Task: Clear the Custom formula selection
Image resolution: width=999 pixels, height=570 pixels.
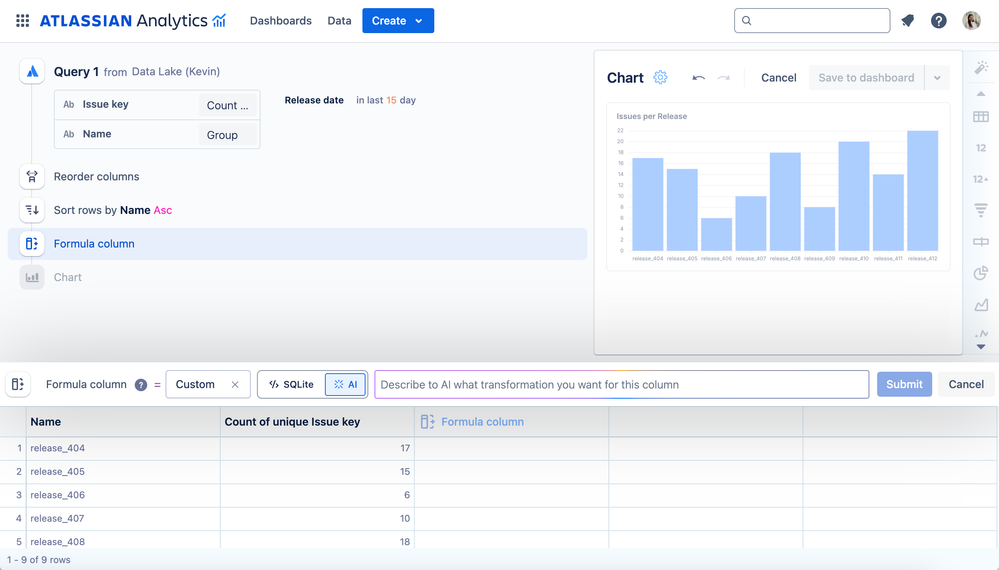Action: coord(235,385)
